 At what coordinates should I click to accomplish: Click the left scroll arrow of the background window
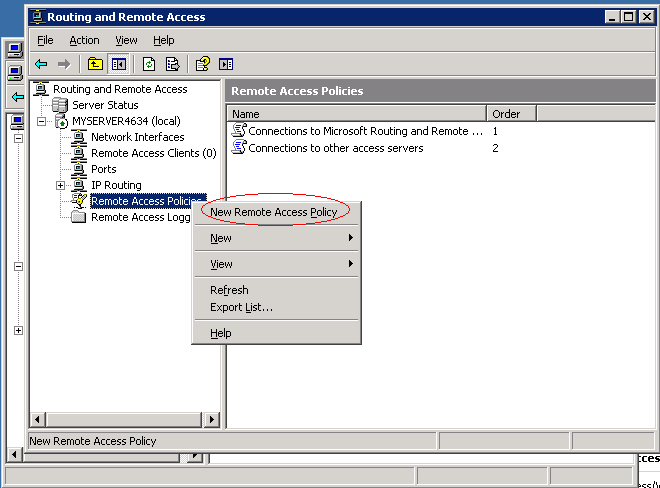coord(14,455)
